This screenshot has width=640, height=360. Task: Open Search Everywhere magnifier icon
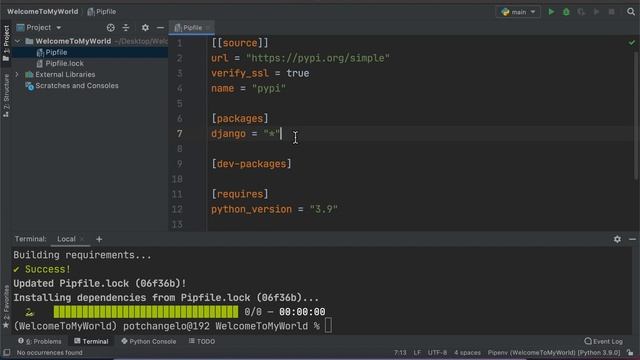pyautogui.click(x=631, y=12)
